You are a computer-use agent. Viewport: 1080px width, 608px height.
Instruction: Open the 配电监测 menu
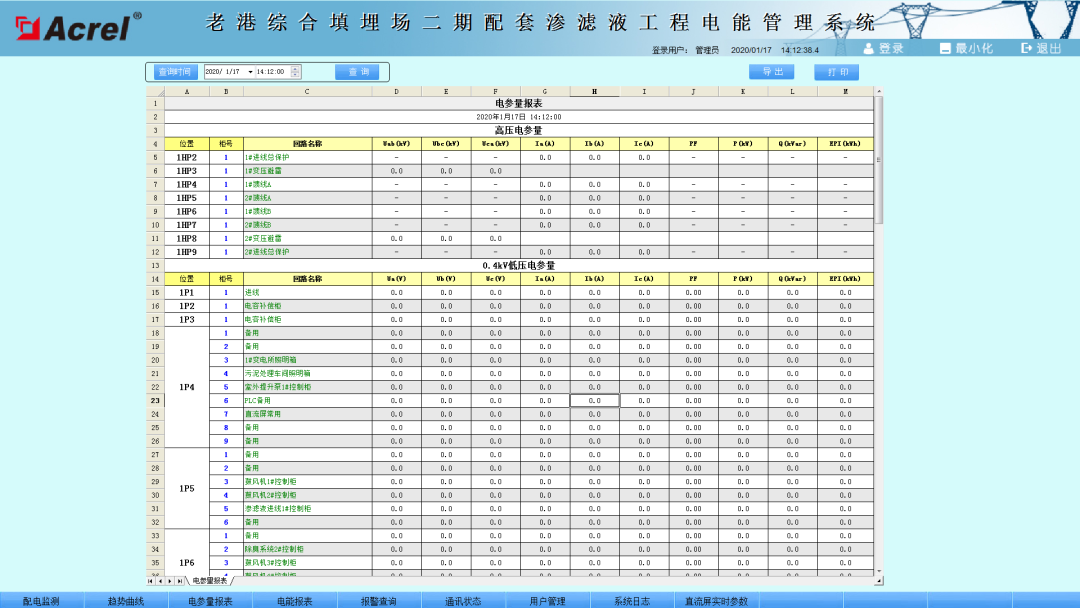coord(41,601)
